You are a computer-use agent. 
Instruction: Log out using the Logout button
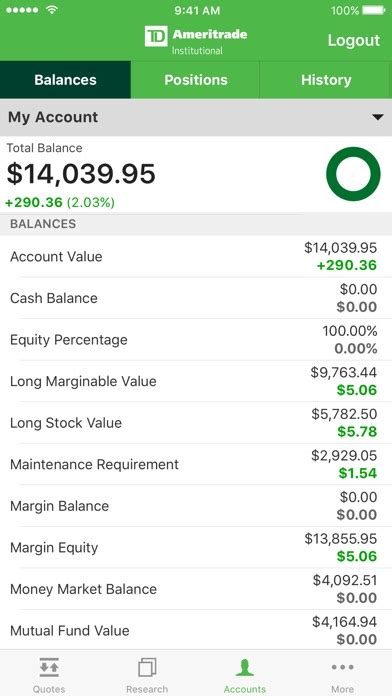click(x=354, y=40)
